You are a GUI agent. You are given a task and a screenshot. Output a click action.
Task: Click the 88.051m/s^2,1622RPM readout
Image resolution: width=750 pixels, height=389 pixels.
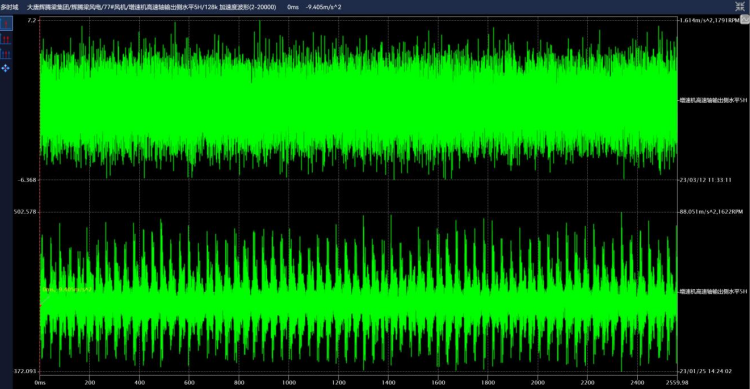pos(711,212)
